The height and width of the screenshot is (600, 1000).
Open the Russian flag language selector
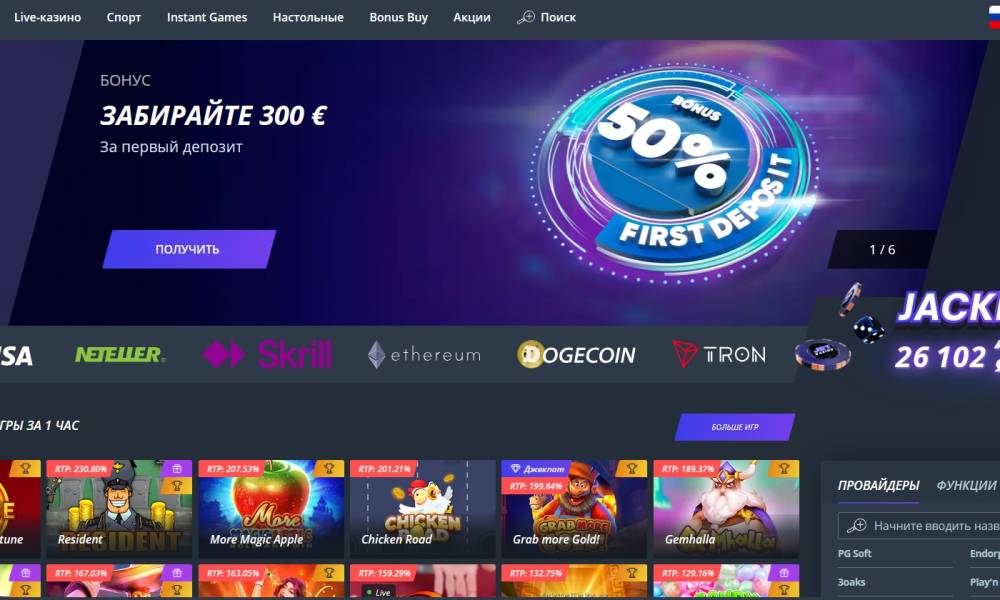coord(994,17)
